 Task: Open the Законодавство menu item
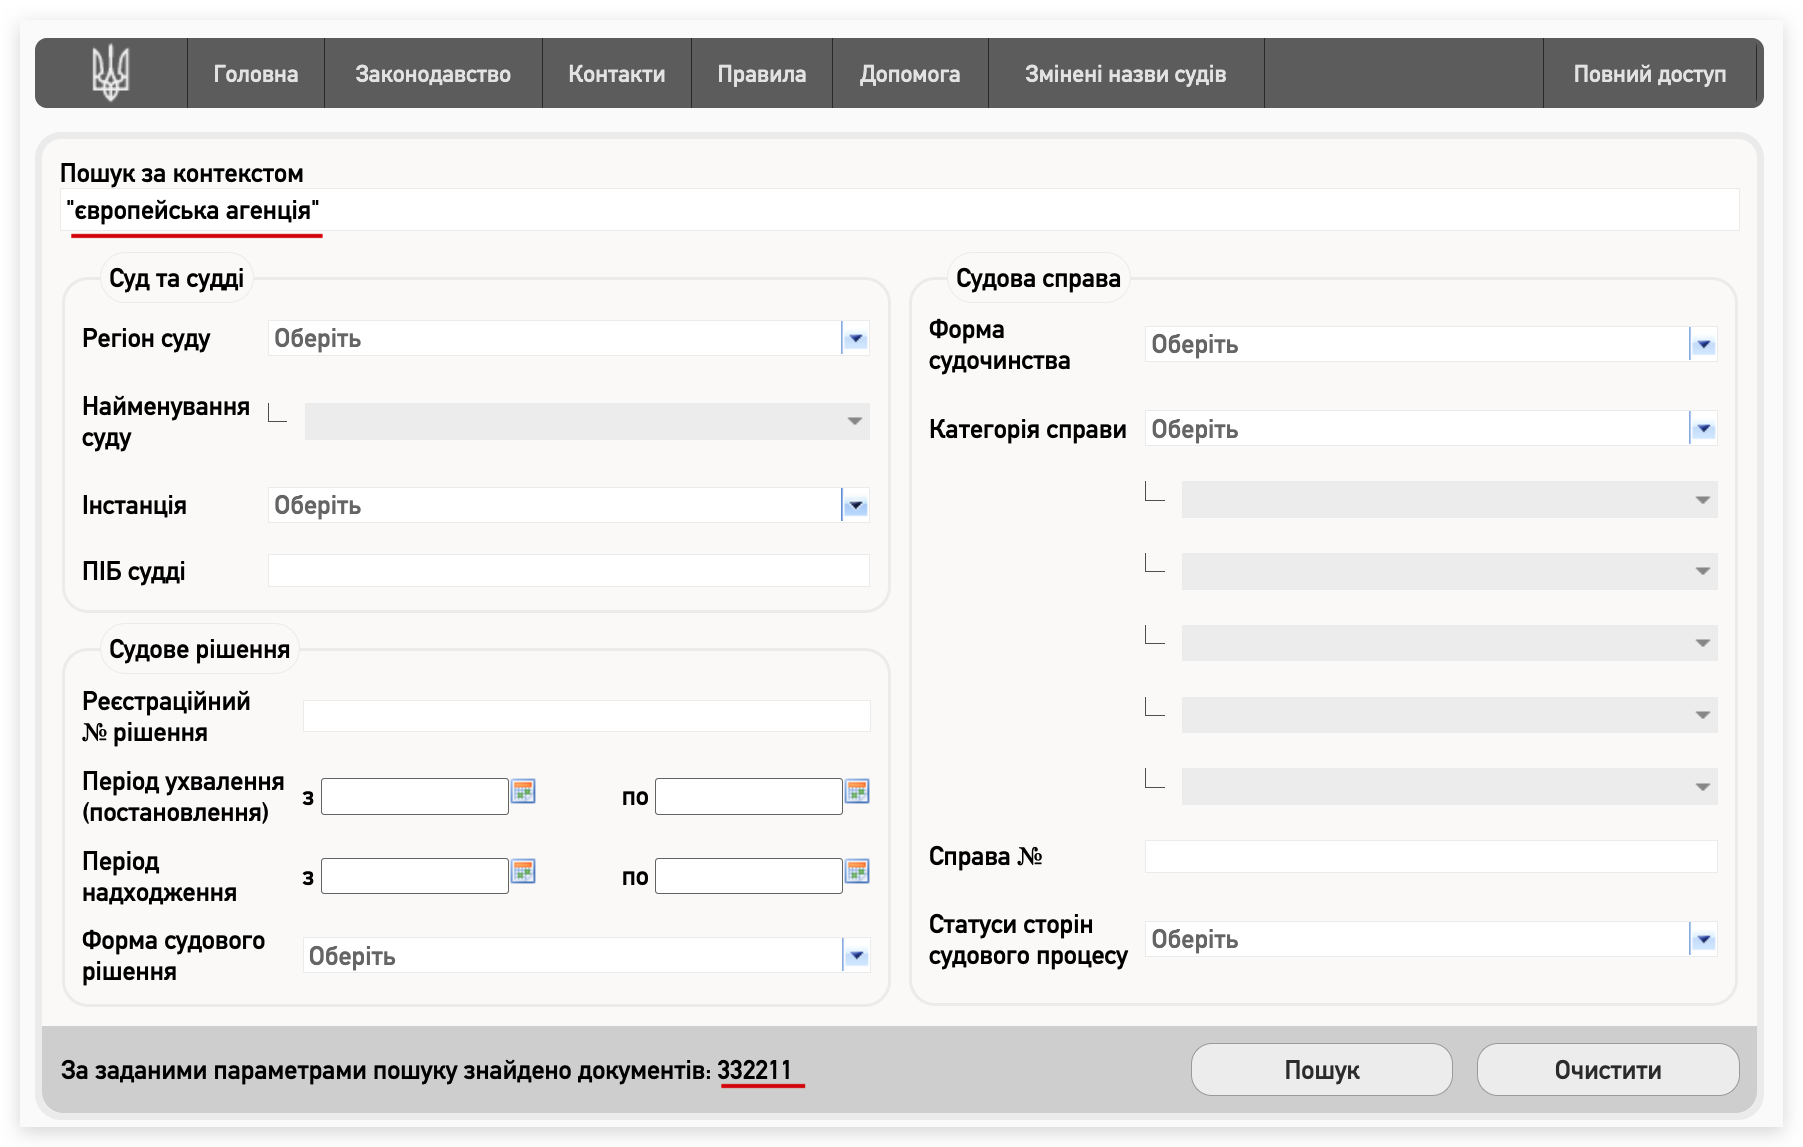pos(432,74)
